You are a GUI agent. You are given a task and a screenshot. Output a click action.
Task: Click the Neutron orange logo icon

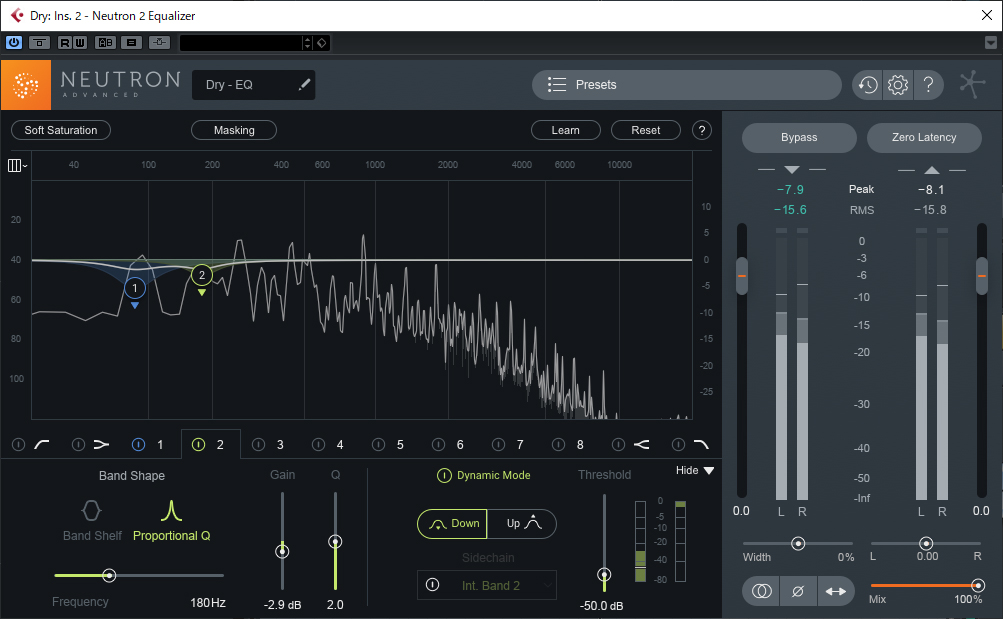(x=26, y=85)
